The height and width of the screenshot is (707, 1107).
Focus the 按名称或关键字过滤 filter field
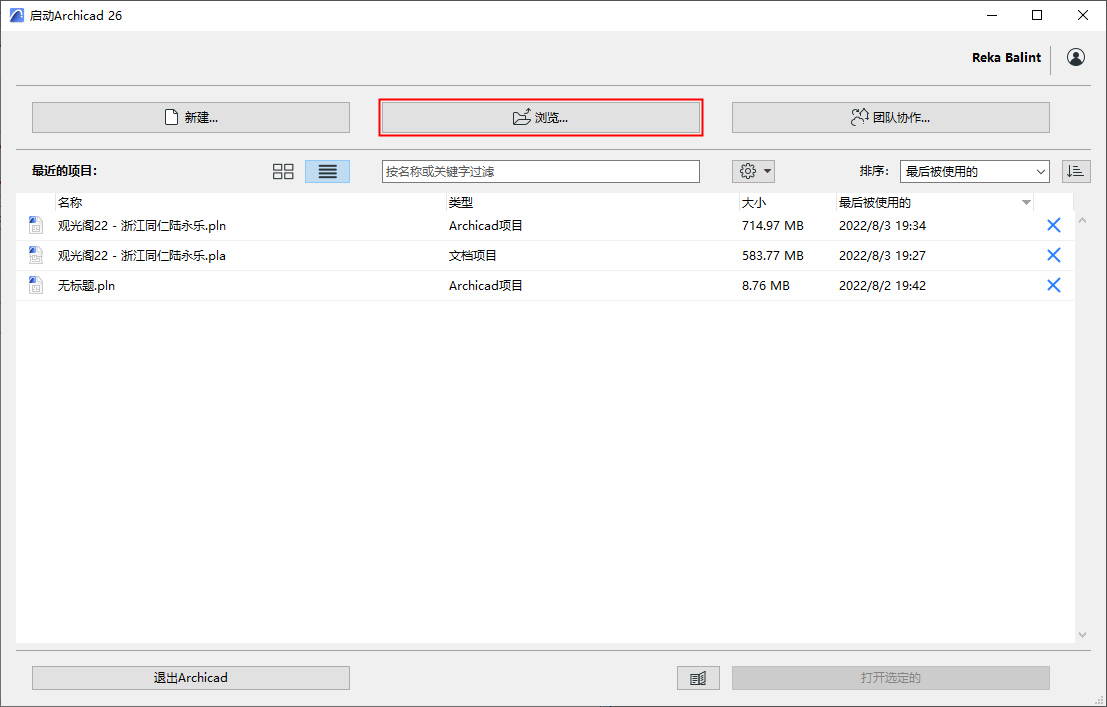pyautogui.click(x=541, y=172)
